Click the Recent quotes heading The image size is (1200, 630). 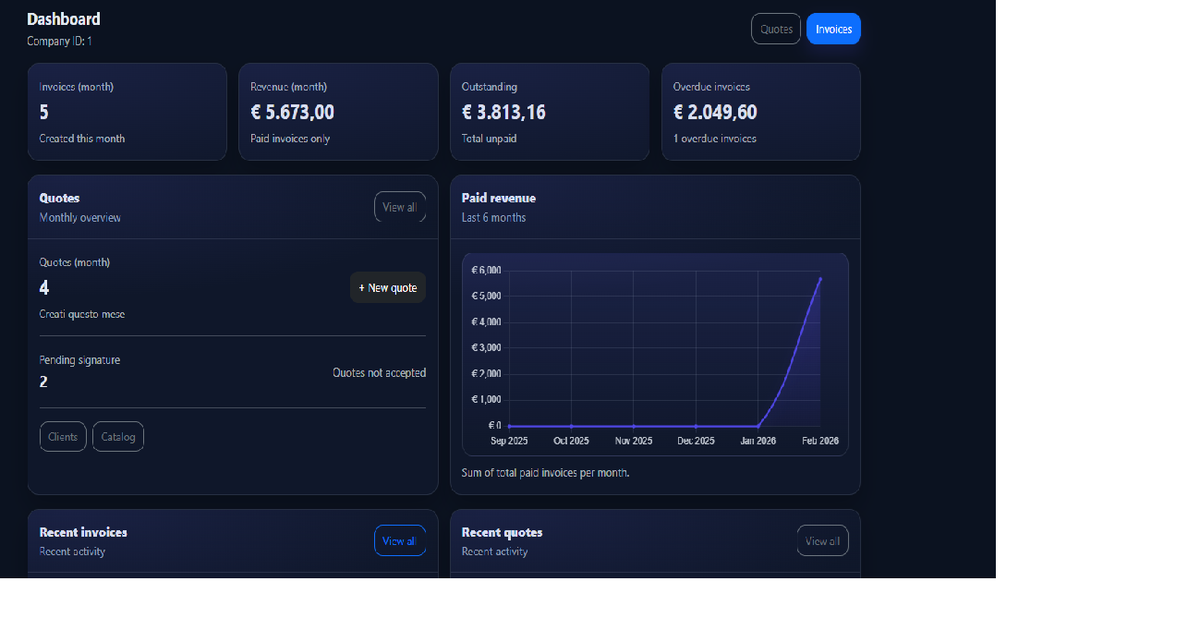(x=502, y=532)
